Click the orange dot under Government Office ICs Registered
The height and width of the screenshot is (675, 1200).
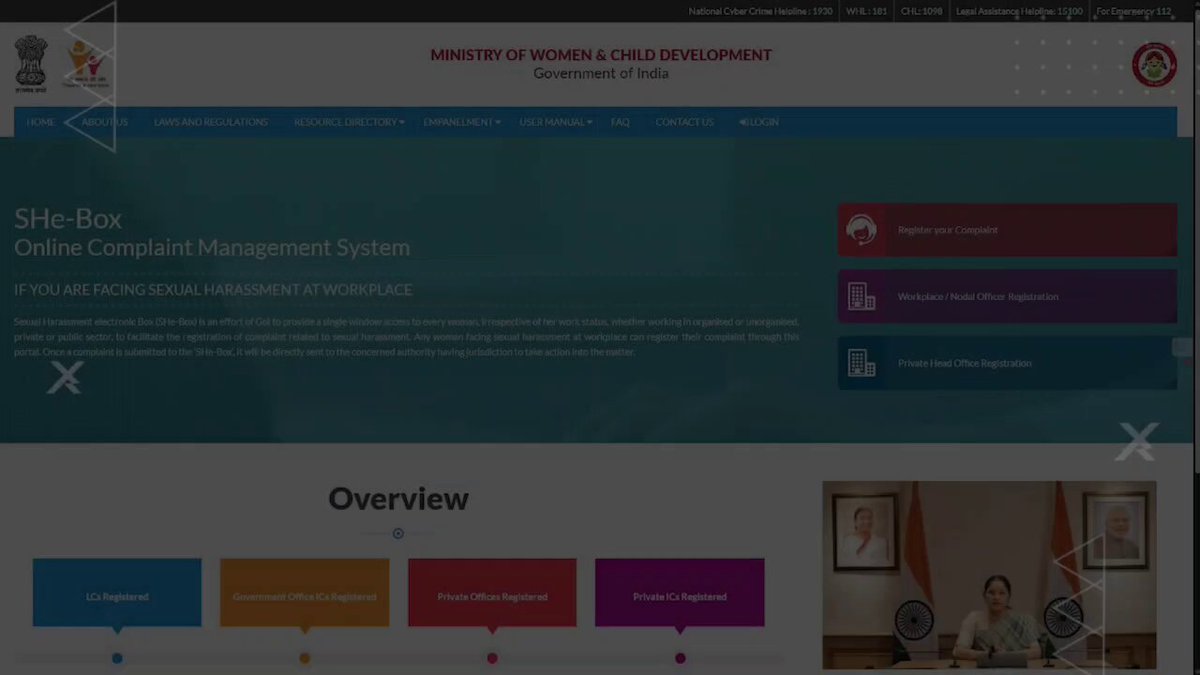[304, 658]
